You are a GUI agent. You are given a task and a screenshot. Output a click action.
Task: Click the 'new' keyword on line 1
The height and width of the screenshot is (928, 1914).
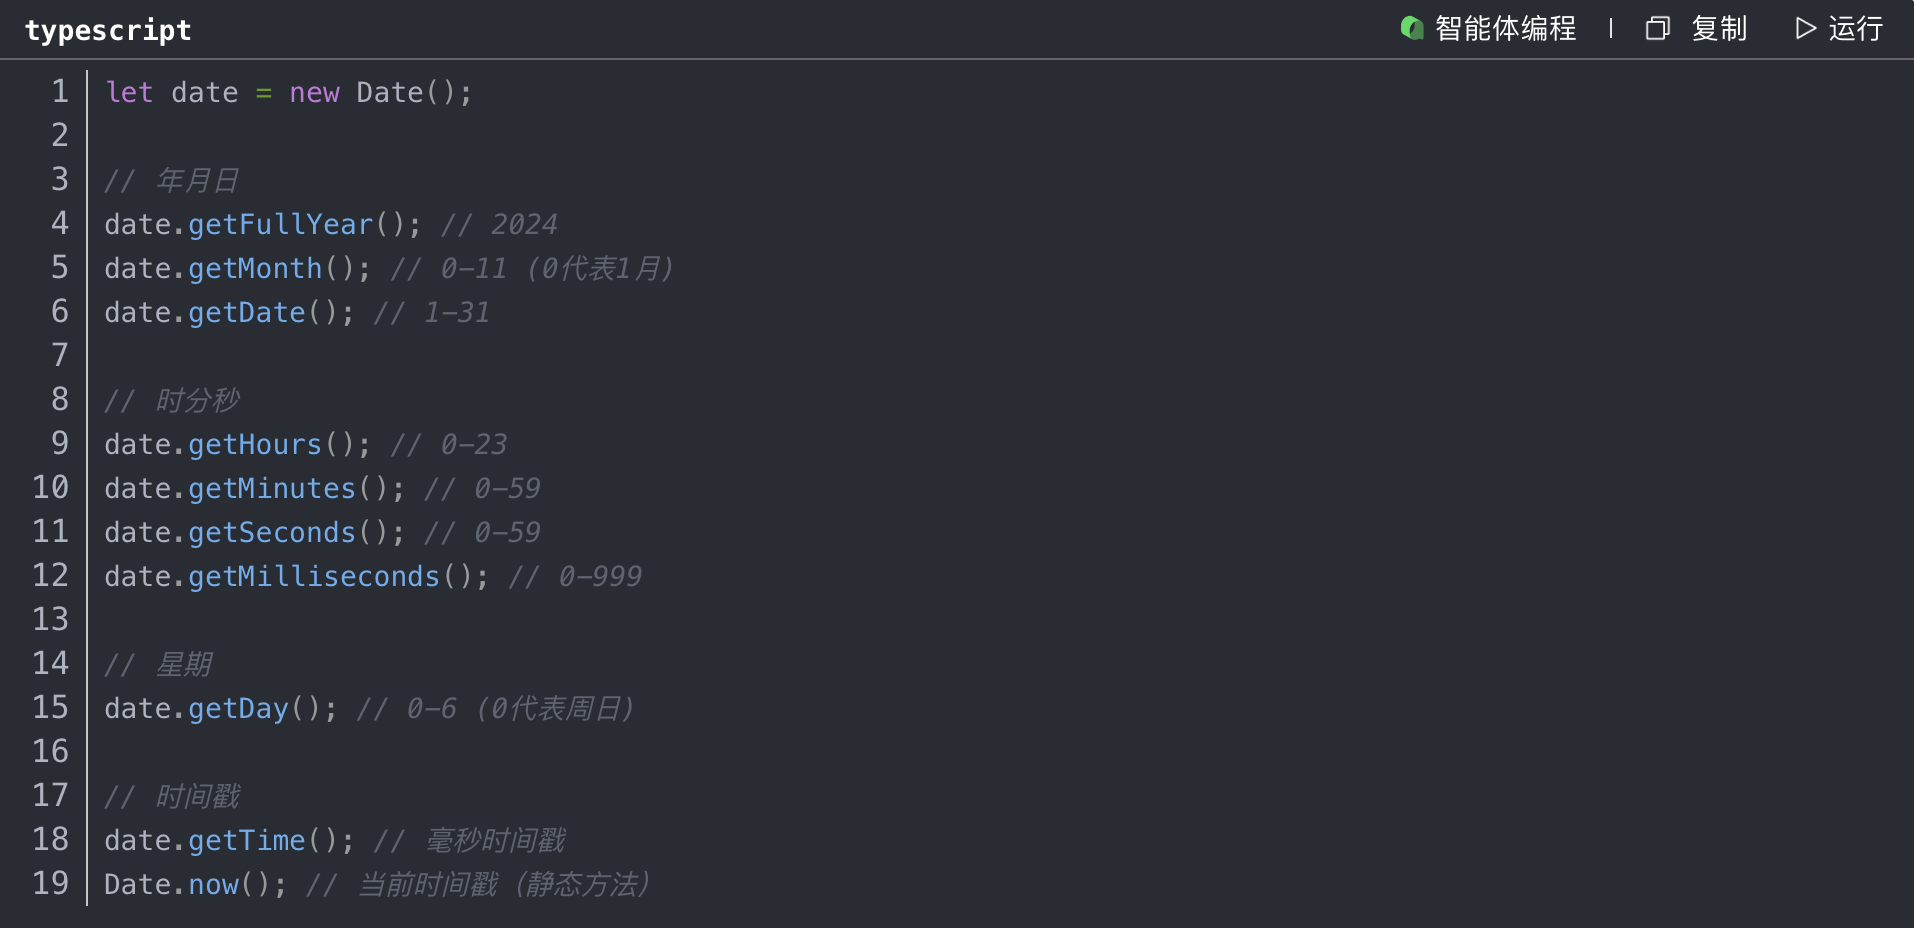[314, 92]
